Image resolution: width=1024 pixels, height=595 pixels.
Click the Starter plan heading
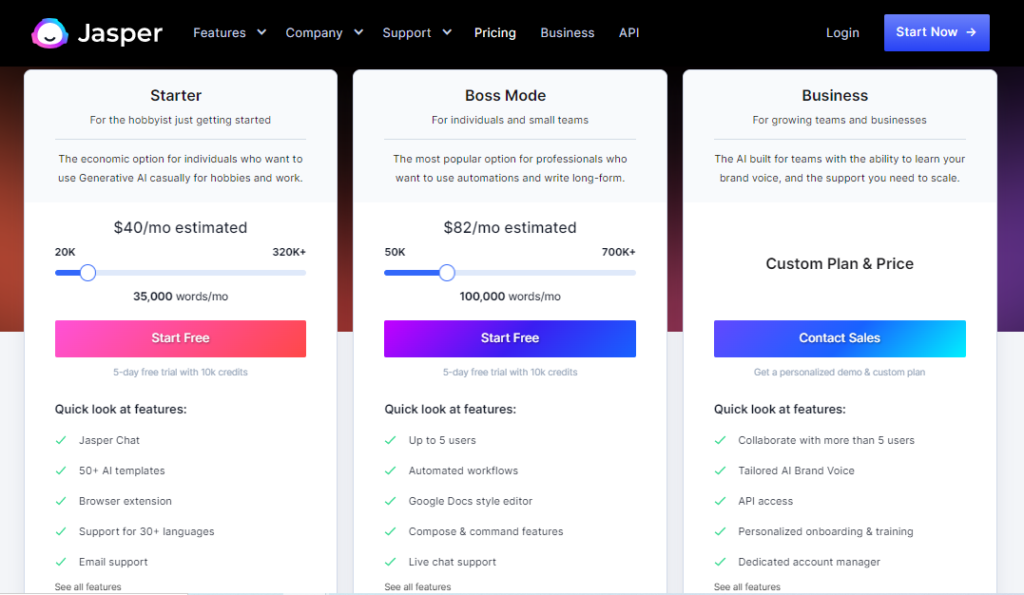[x=176, y=95]
